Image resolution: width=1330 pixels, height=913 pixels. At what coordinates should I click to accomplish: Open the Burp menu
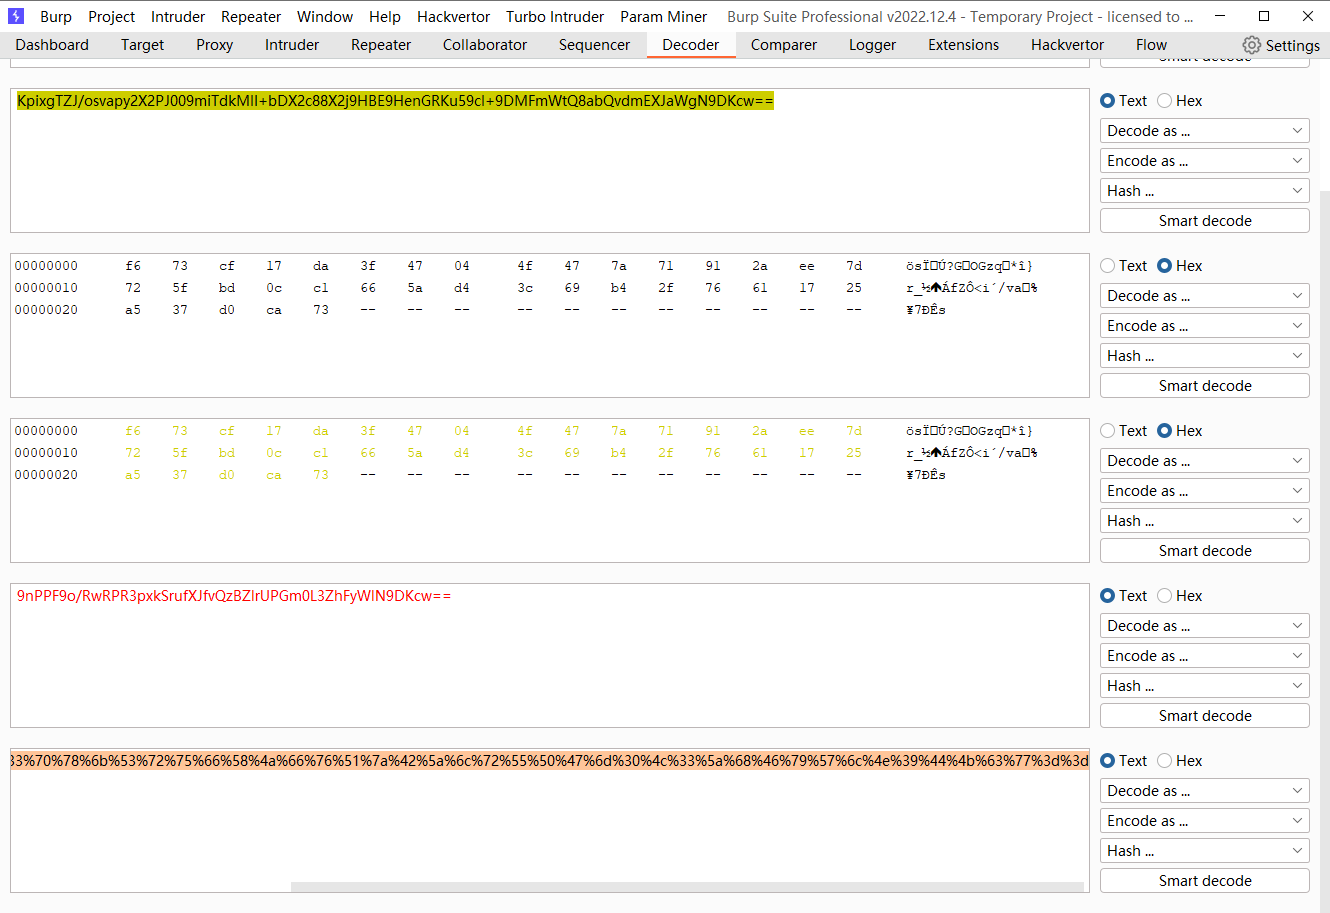[x=56, y=16]
